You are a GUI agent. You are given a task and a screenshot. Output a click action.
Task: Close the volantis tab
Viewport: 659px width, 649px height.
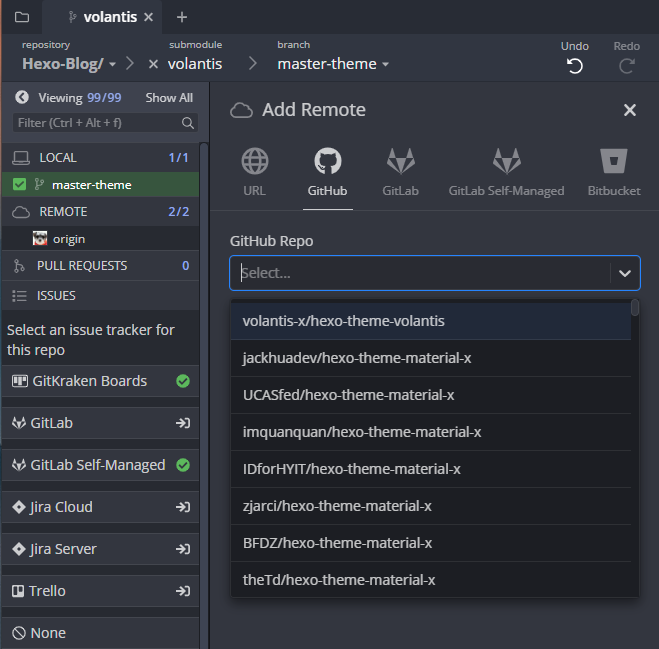pos(148,17)
